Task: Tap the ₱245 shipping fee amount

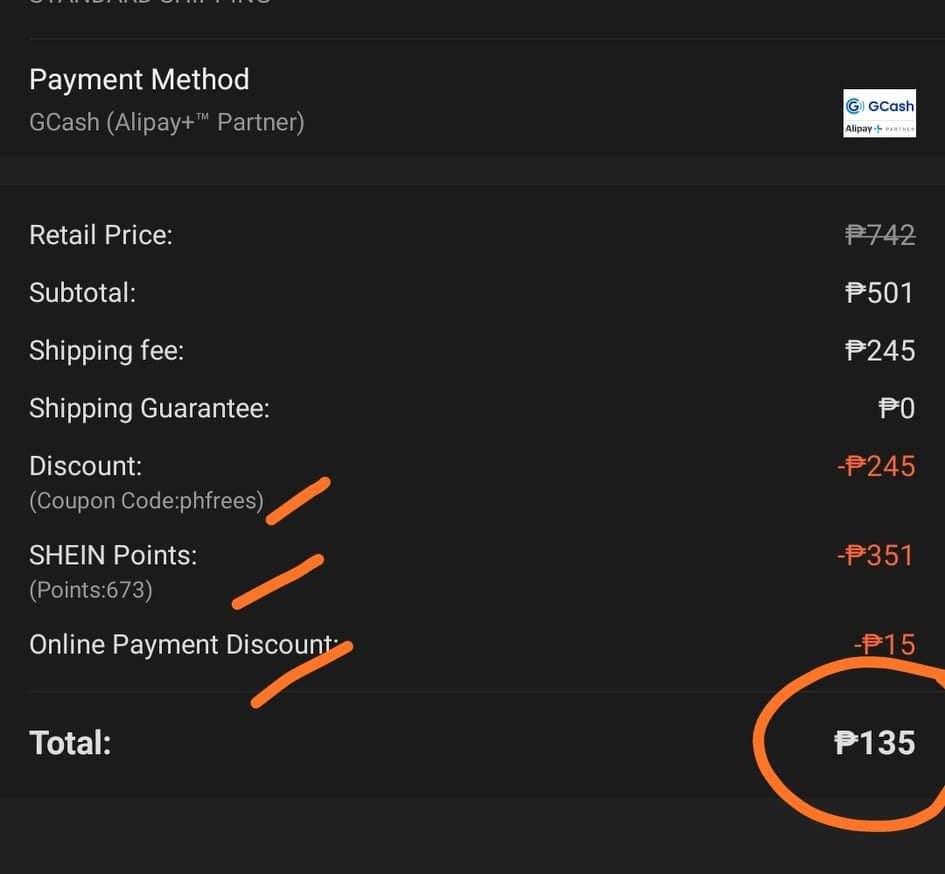Action: point(881,351)
